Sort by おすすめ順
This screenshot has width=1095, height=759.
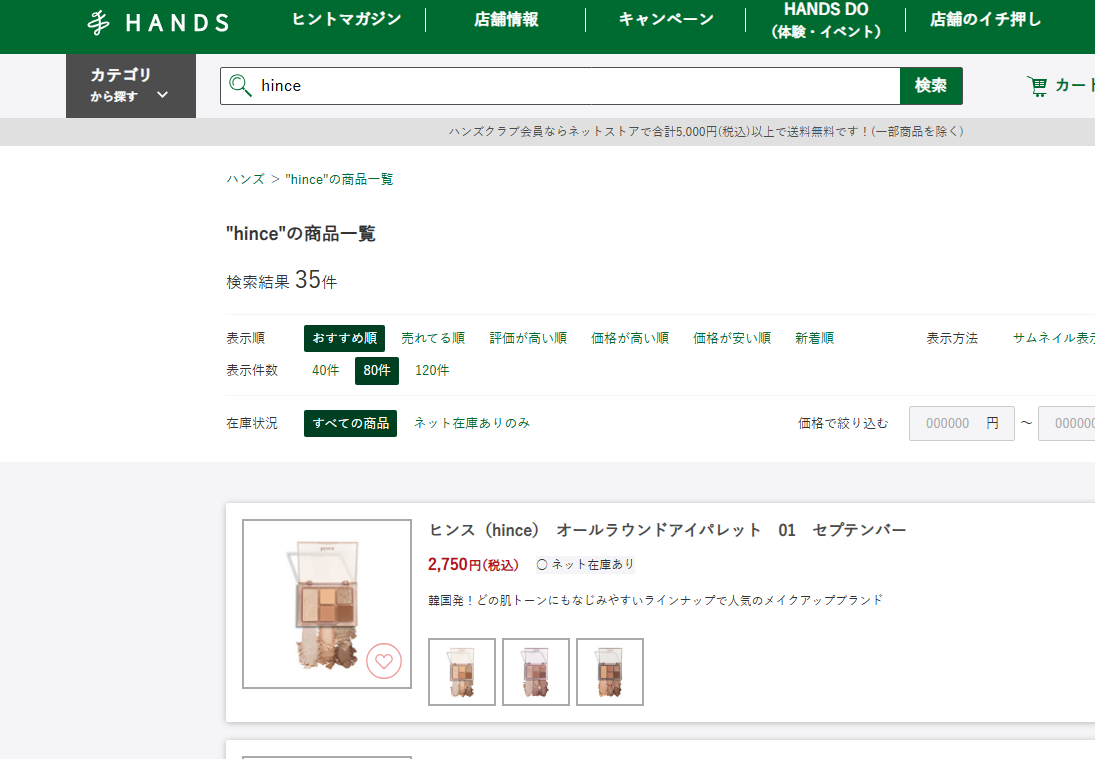[x=344, y=338]
